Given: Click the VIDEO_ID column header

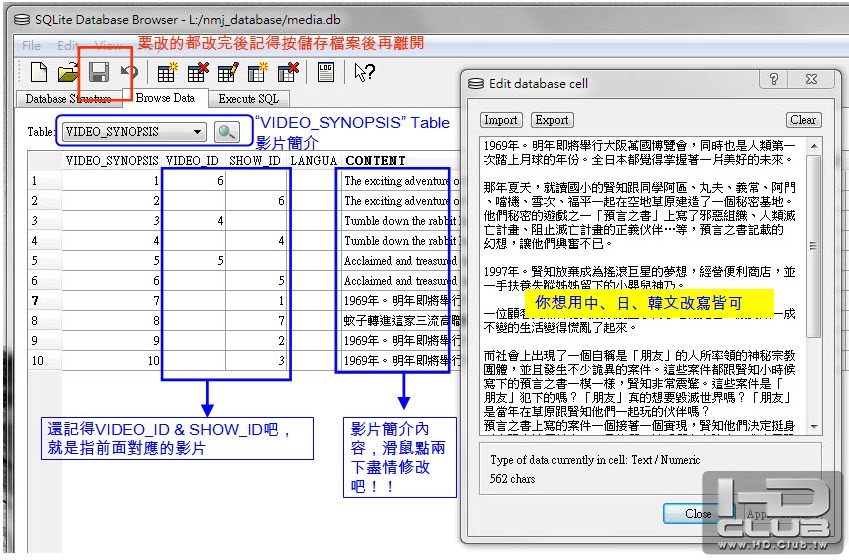Looking at the screenshot, I should [193, 161].
